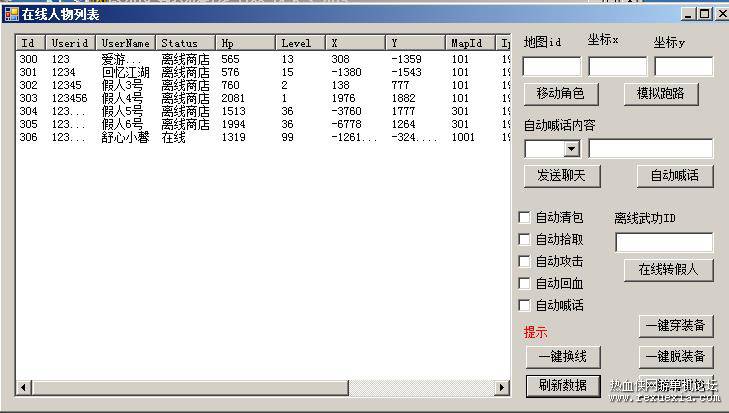Viewport: 729px width, 413px height.
Task: Click the Status column header
Action: click(186, 43)
